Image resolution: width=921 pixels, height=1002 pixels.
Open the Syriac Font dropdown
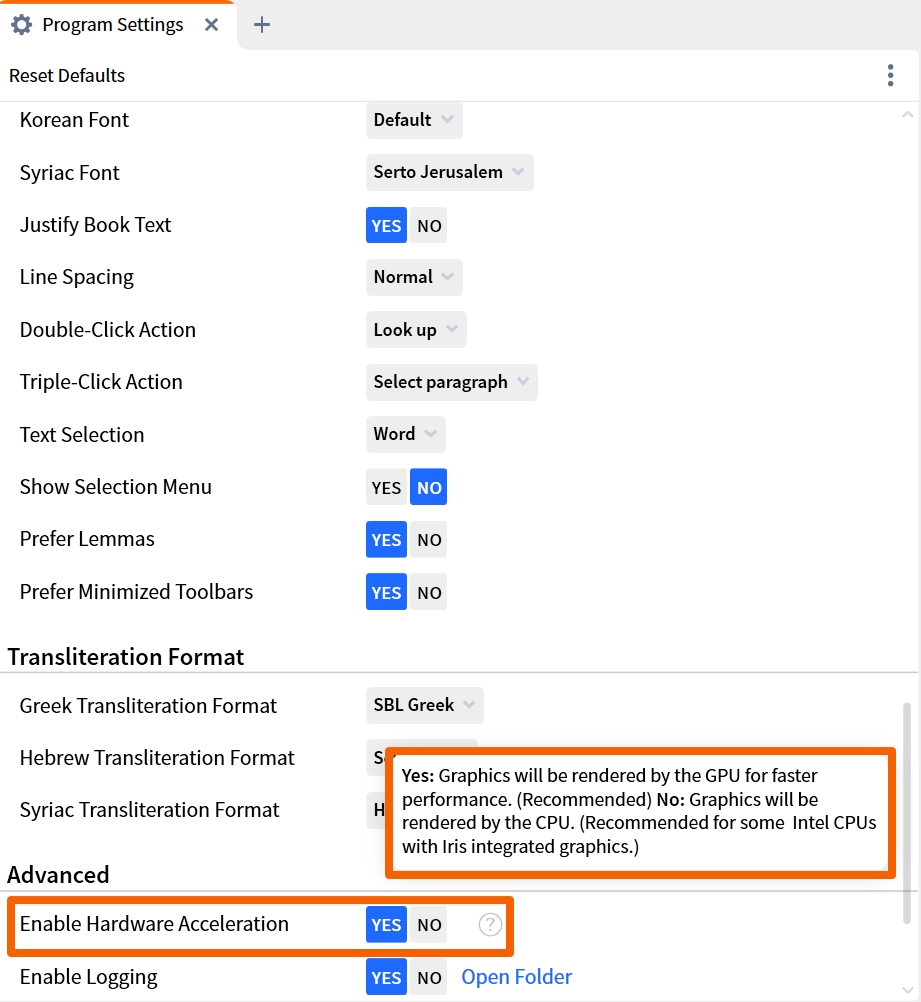click(449, 173)
